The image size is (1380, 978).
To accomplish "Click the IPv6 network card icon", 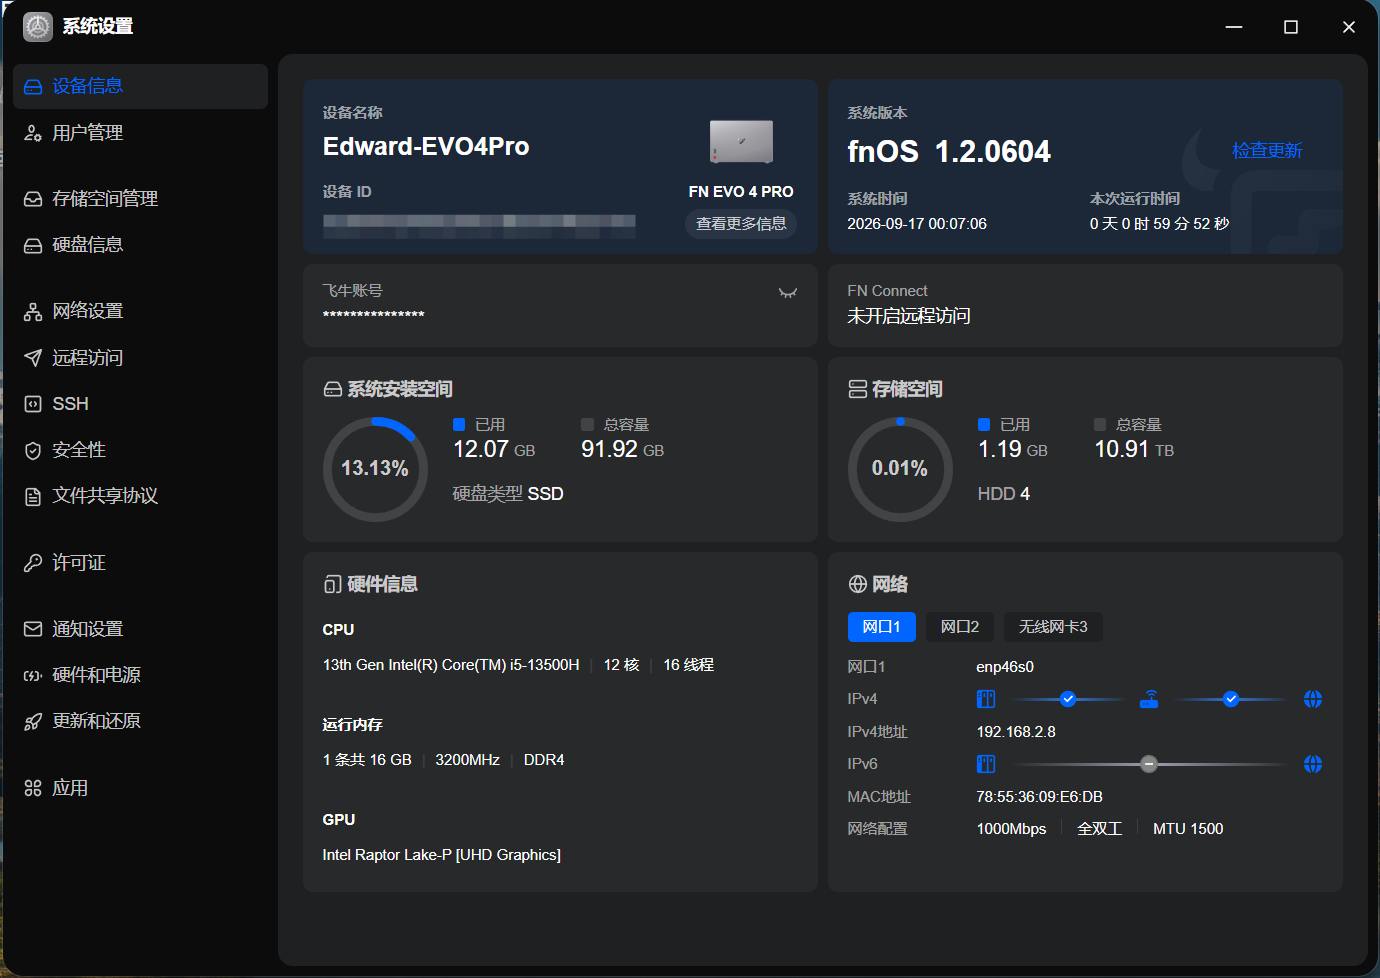I will click(x=986, y=764).
